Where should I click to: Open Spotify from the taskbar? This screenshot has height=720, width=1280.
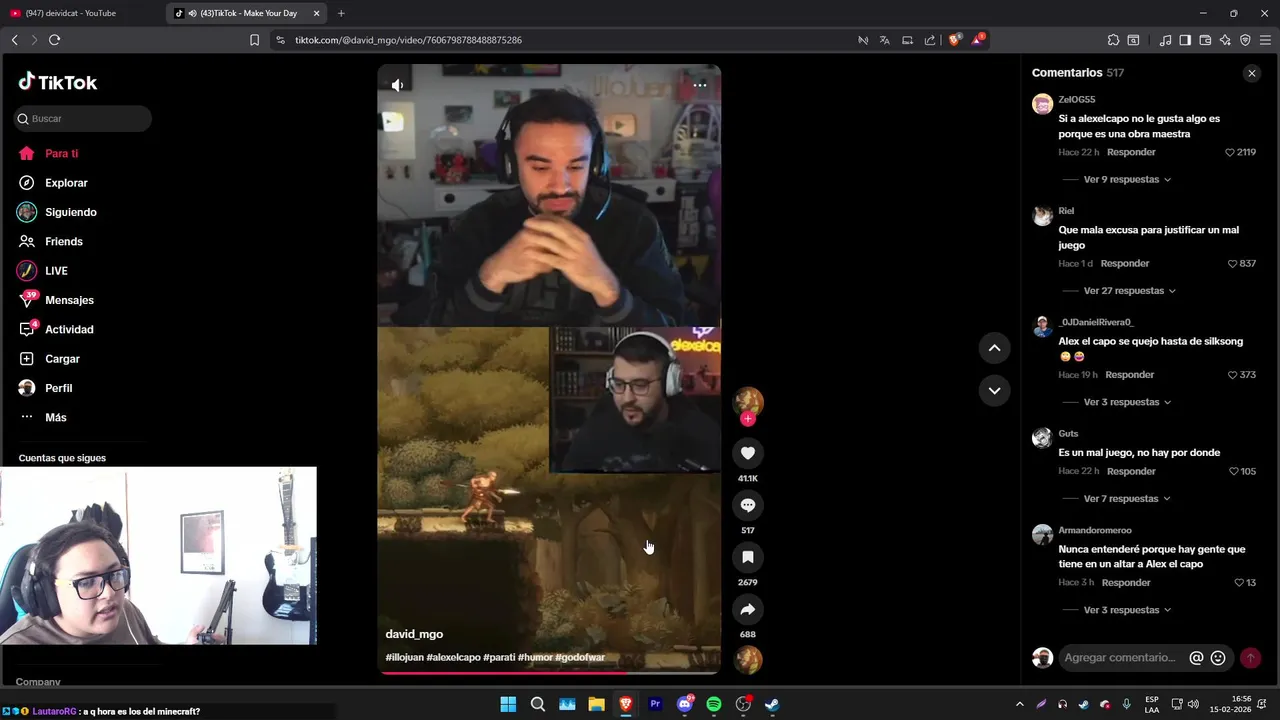click(x=714, y=704)
